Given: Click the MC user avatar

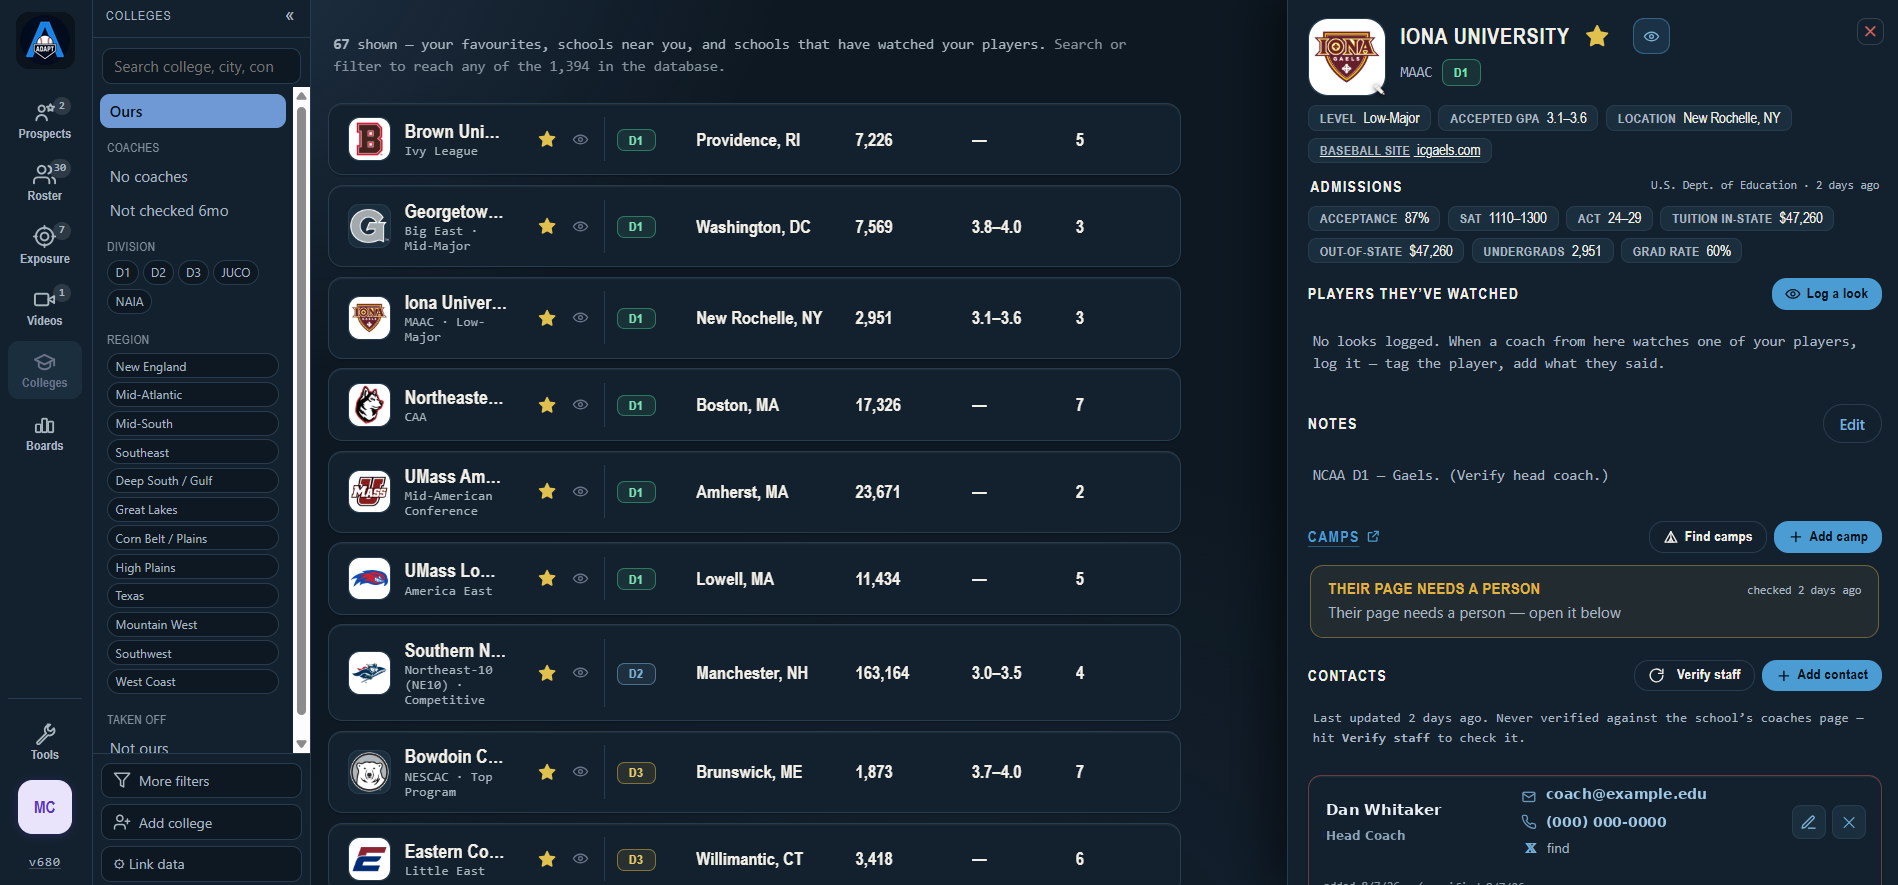Looking at the screenshot, I should pos(45,807).
